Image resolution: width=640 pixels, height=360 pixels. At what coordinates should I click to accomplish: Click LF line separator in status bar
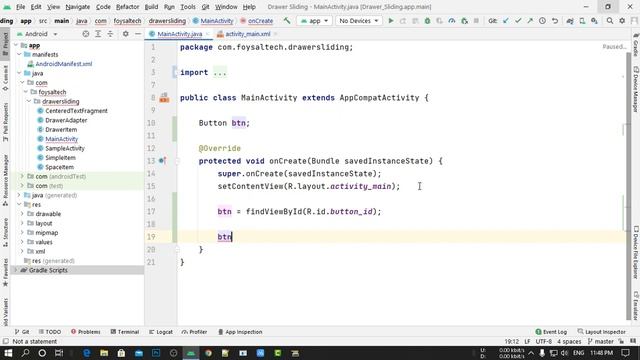tap(527, 341)
